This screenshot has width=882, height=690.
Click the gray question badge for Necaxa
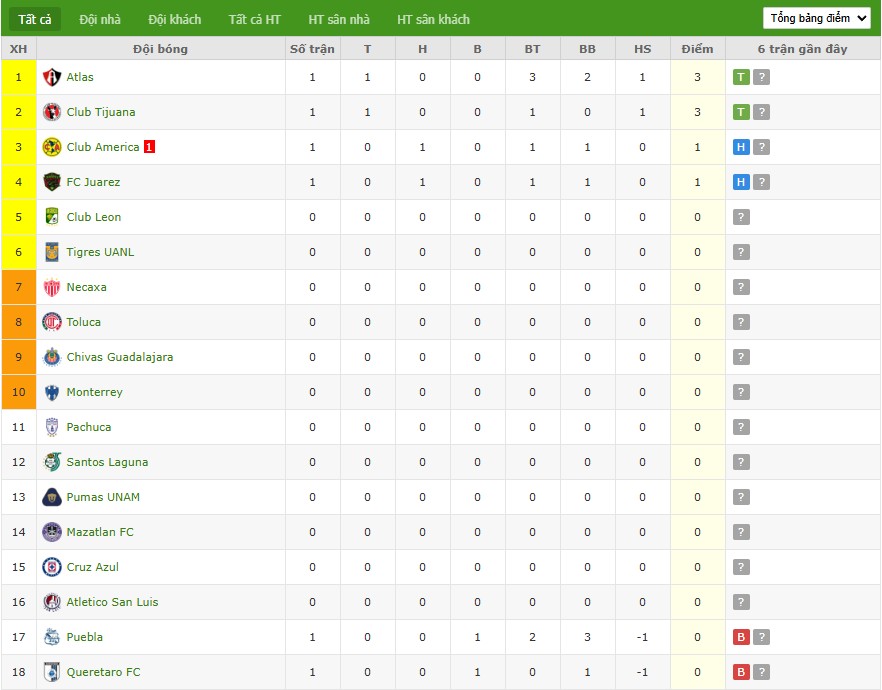741,287
